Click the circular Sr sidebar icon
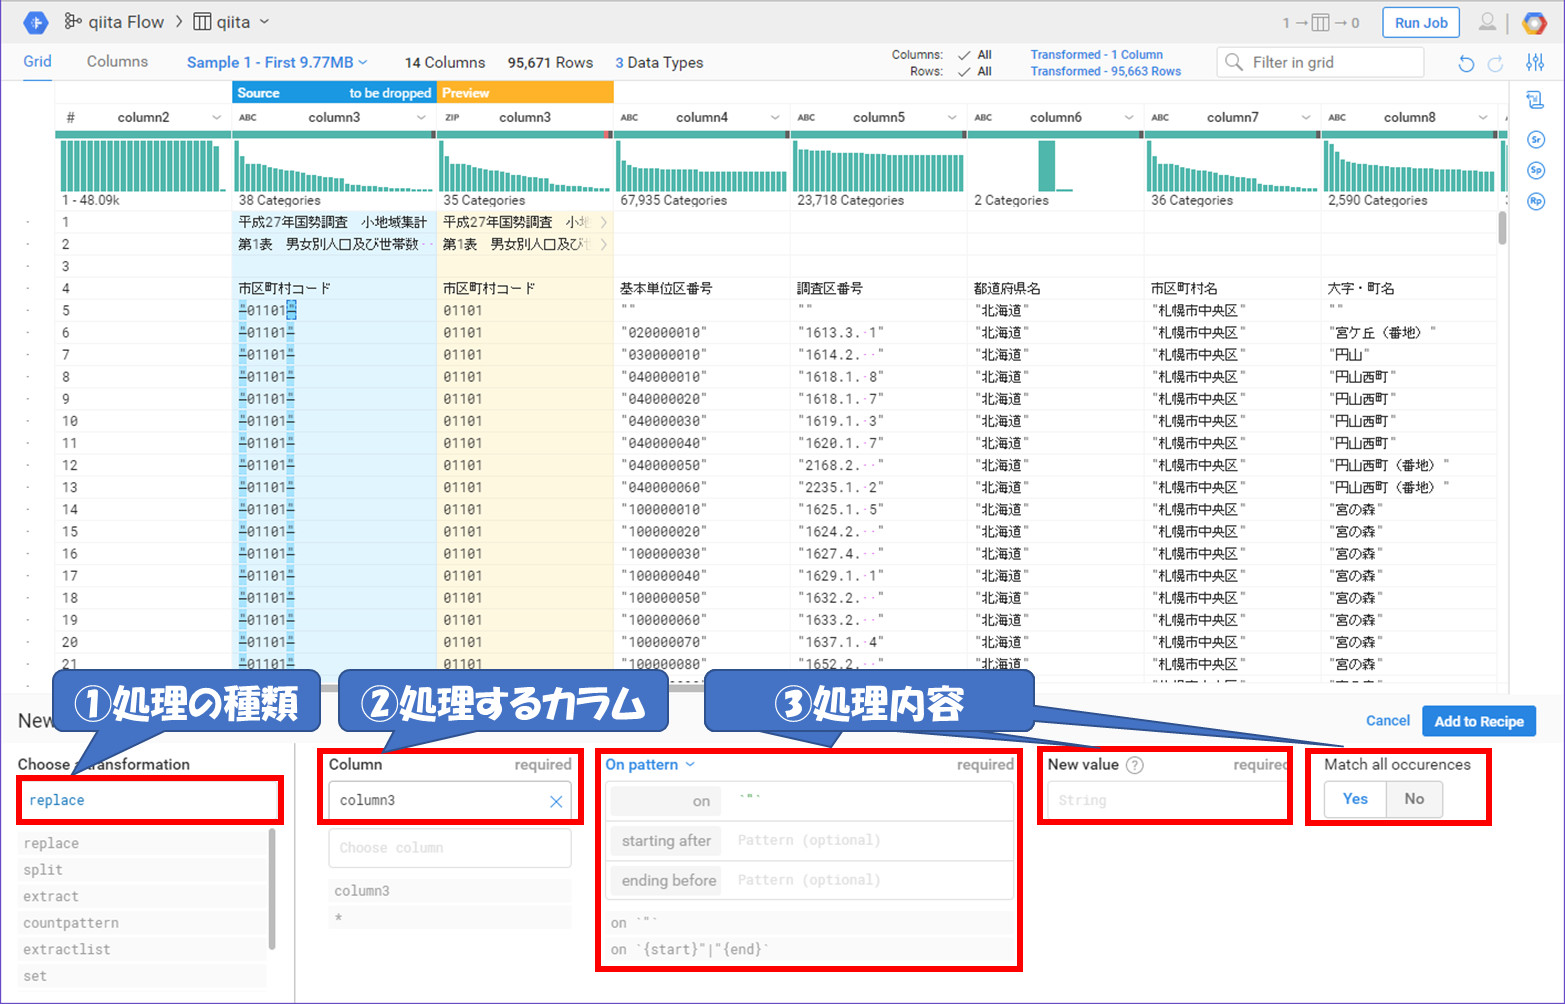Image resolution: width=1565 pixels, height=1004 pixels. pos(1536,139)
